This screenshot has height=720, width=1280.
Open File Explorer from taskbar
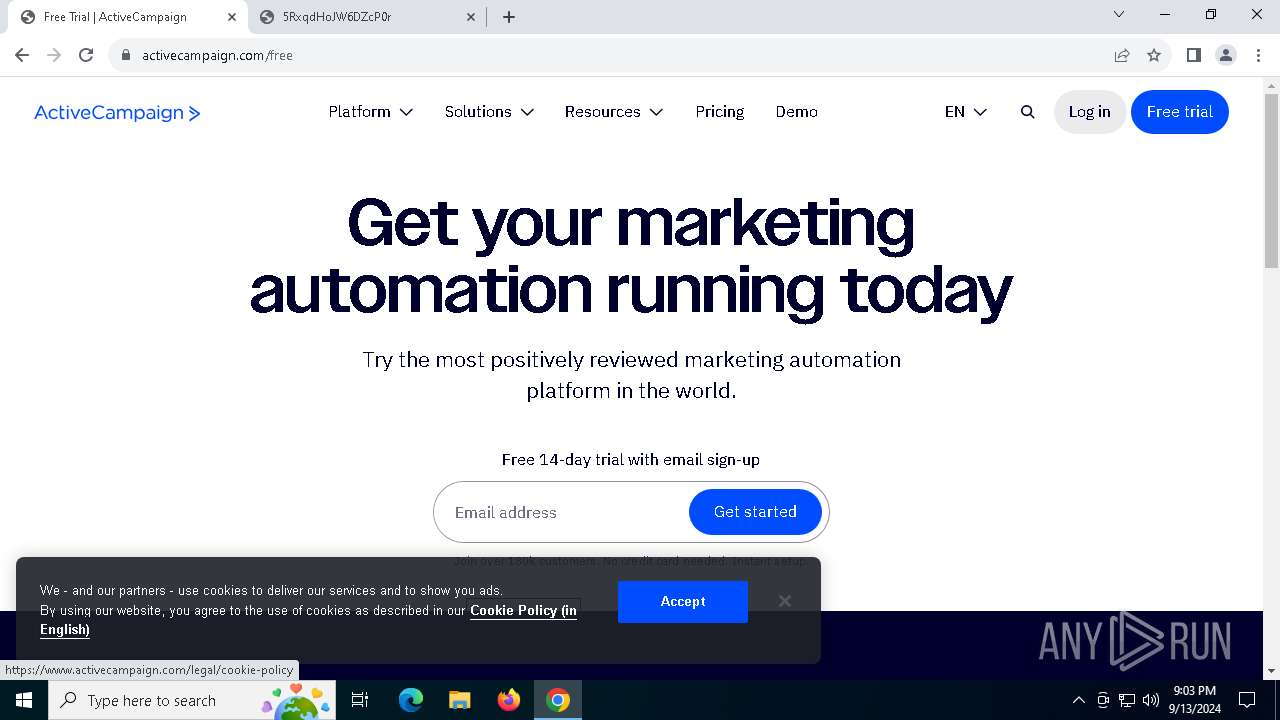pyautogui.click(x=459, y=700)
